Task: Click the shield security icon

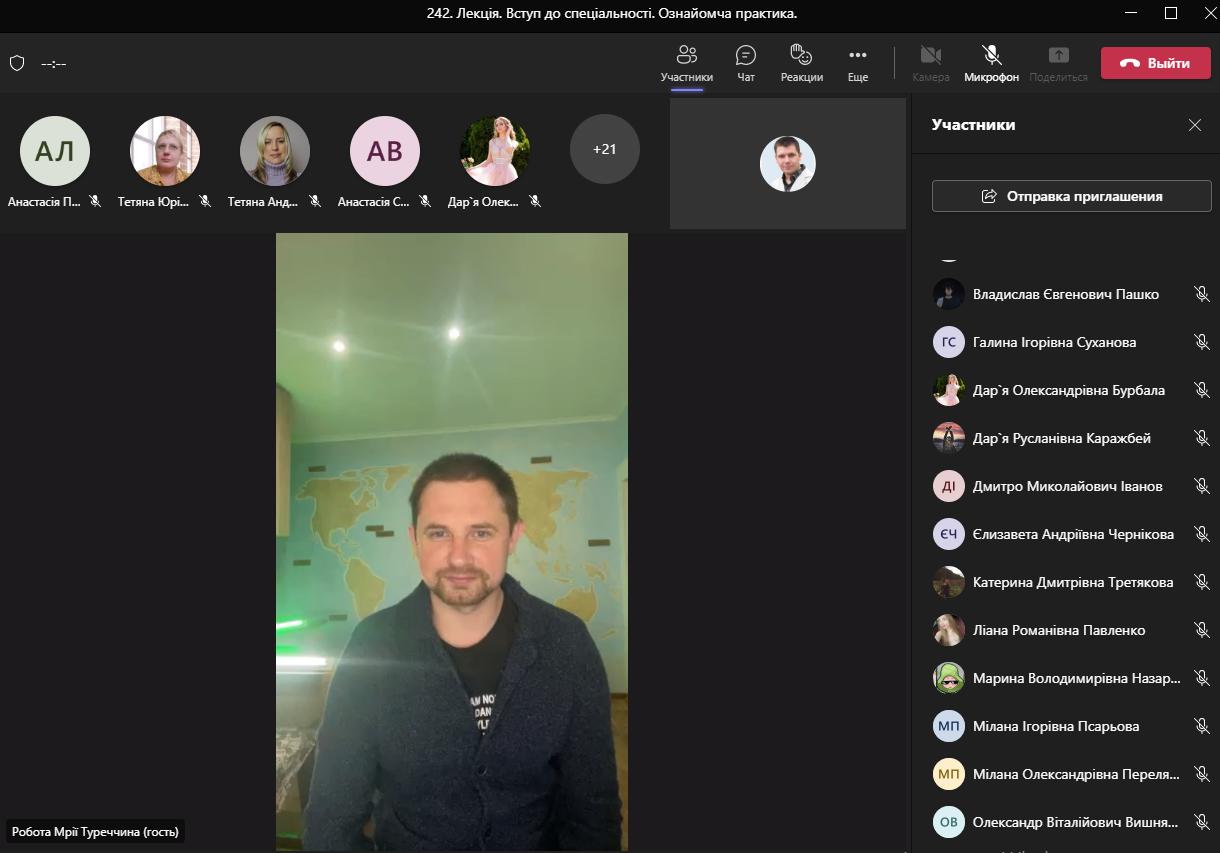Action: click(x=17, y=63)
